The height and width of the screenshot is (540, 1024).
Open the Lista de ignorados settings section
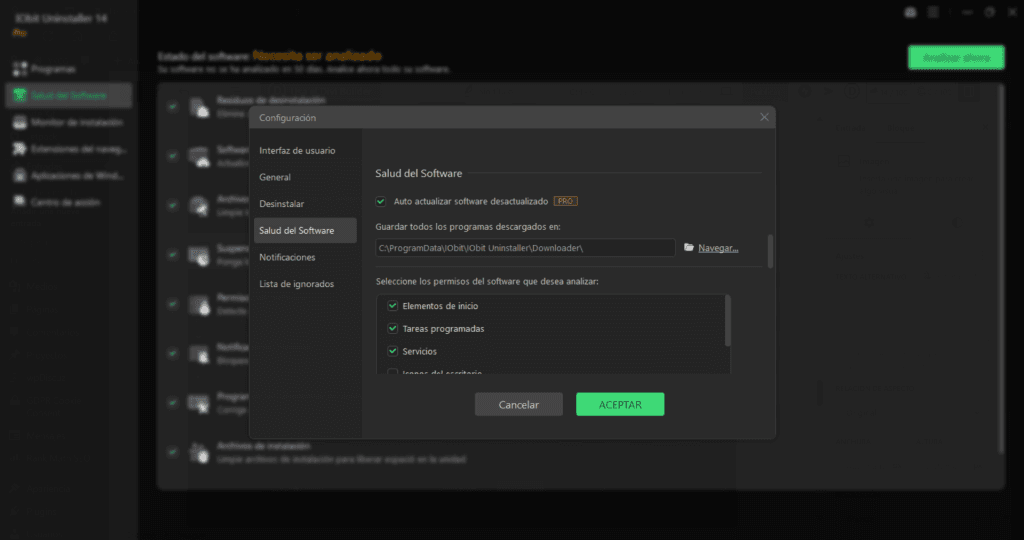(305, 284)
